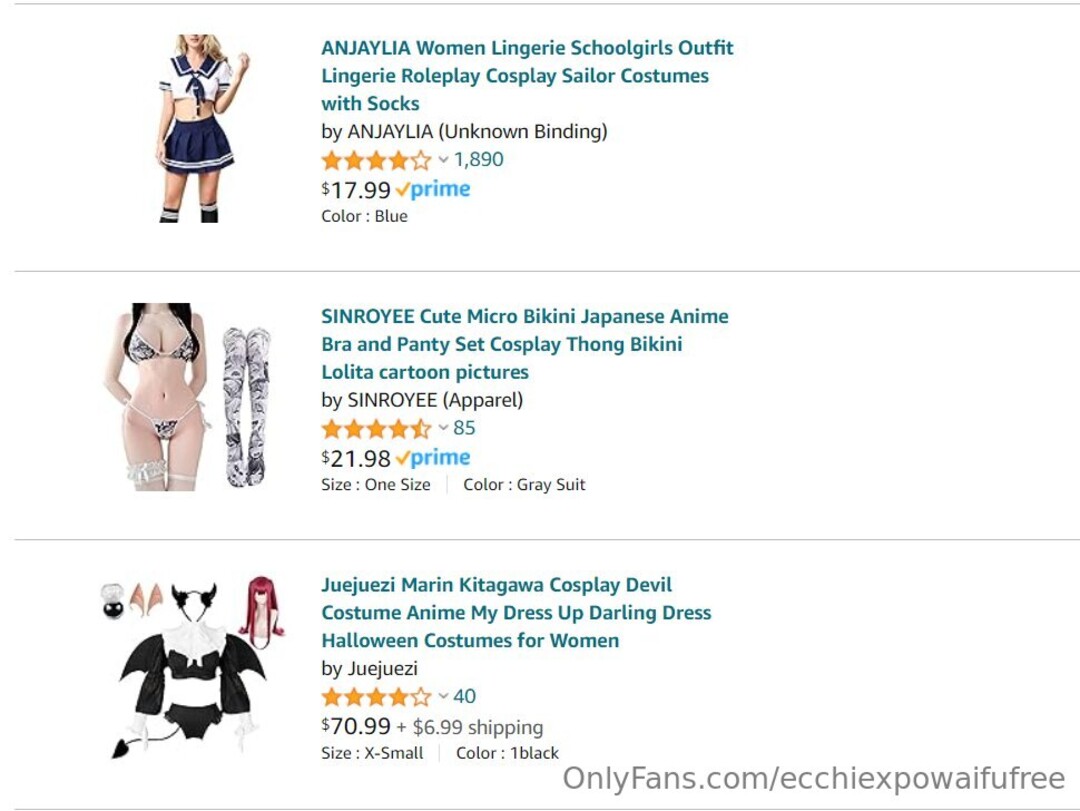
Task: Click the Prime badge beside the $17.99 price
Action: pos(433,189)
